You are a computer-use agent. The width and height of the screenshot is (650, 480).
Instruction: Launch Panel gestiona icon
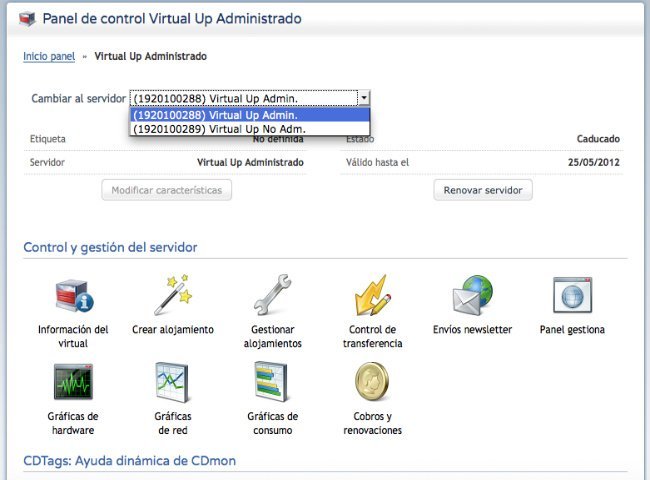coord(572,296)
